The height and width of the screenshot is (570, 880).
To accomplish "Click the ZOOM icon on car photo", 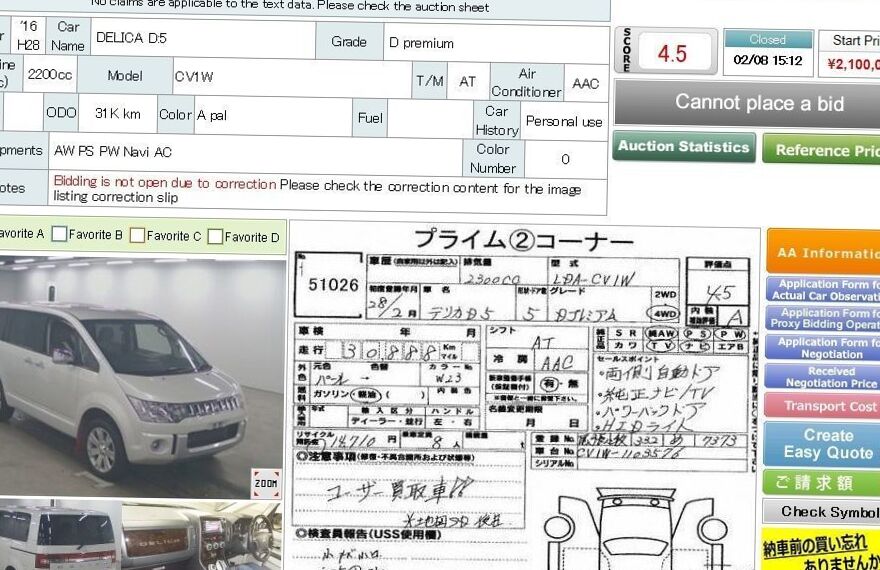I will [266, 484].
